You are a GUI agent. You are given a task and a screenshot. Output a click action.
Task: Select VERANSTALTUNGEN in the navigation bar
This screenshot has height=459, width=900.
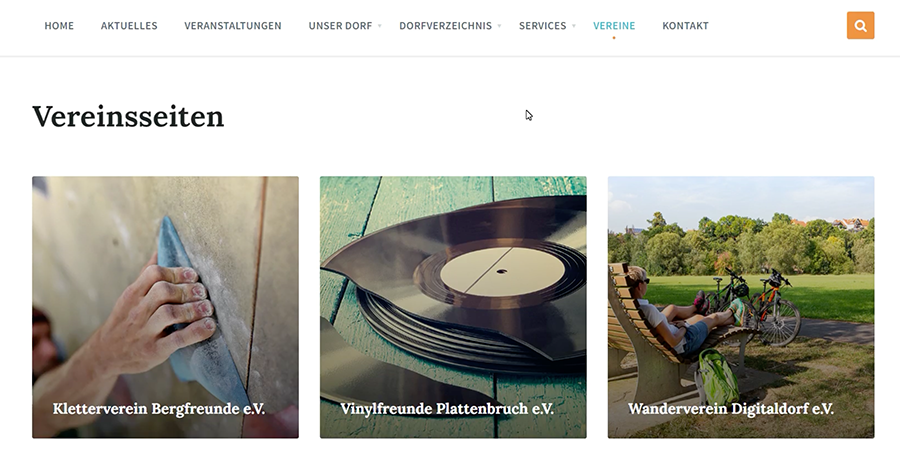coord(233,26)
